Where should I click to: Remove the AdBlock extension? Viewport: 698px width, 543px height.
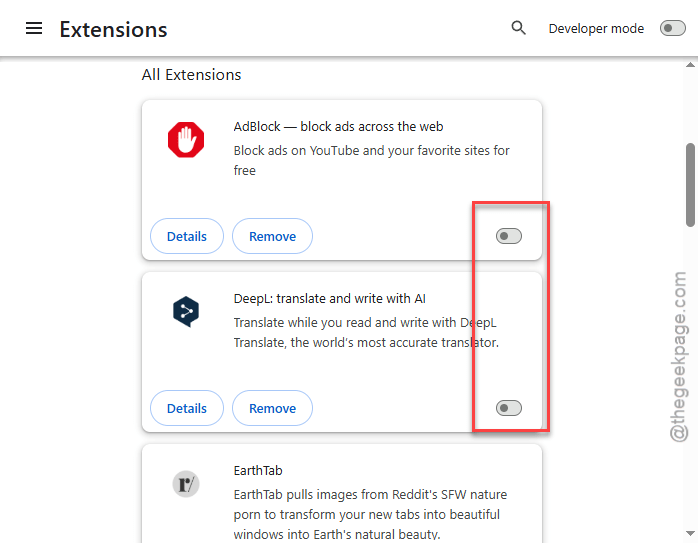click(272, 236)
